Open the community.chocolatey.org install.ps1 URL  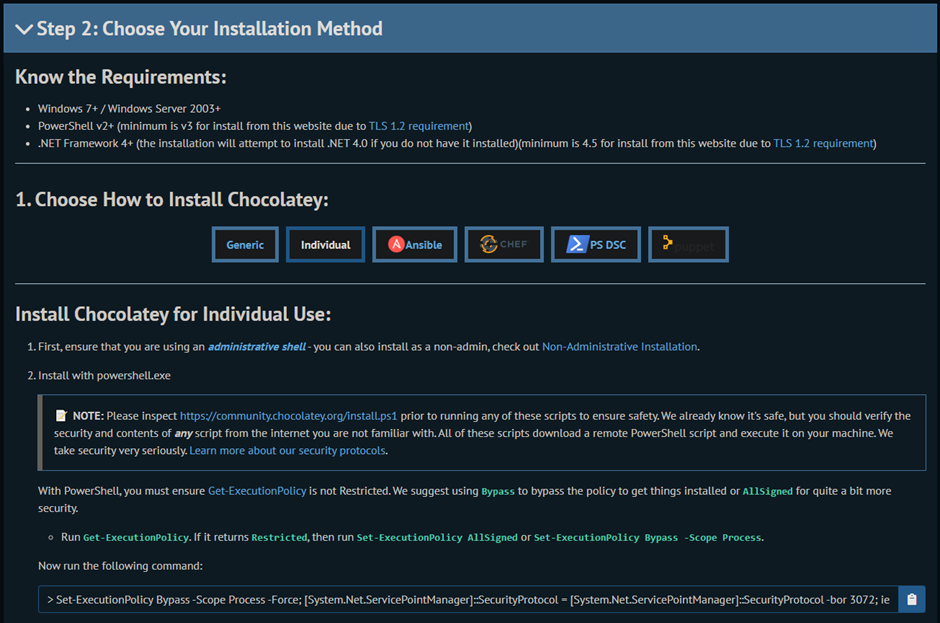[x=288, y=416]
